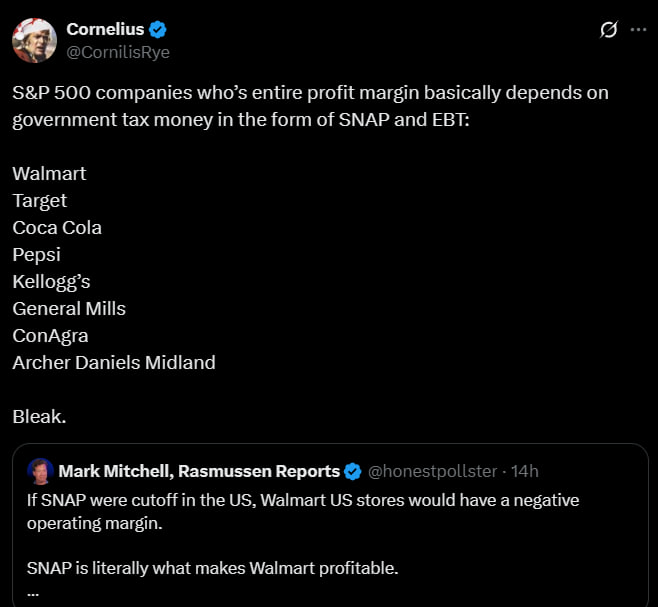Click "Walmart" in the company list
Screen dimensions: 658x607
49,173
